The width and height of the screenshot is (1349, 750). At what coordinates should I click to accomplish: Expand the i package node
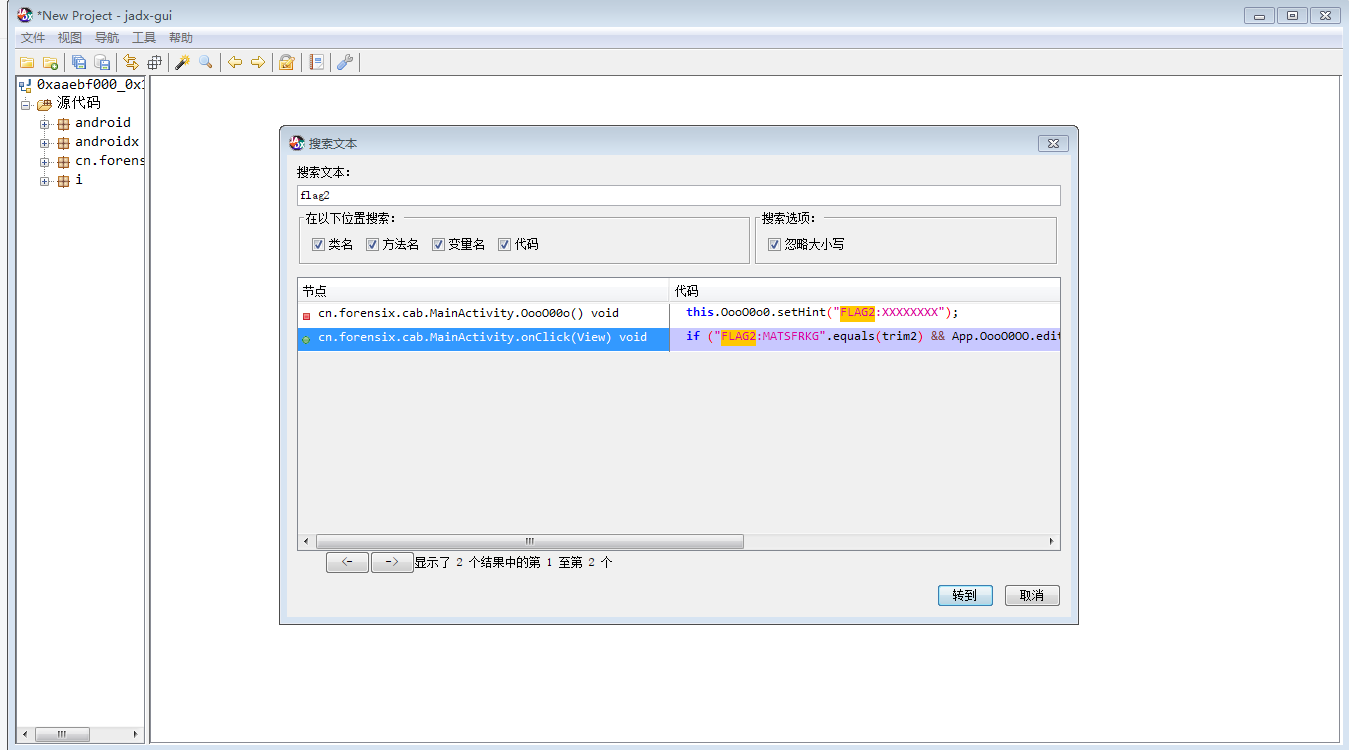pyautogui.click(x=45, y=181)
